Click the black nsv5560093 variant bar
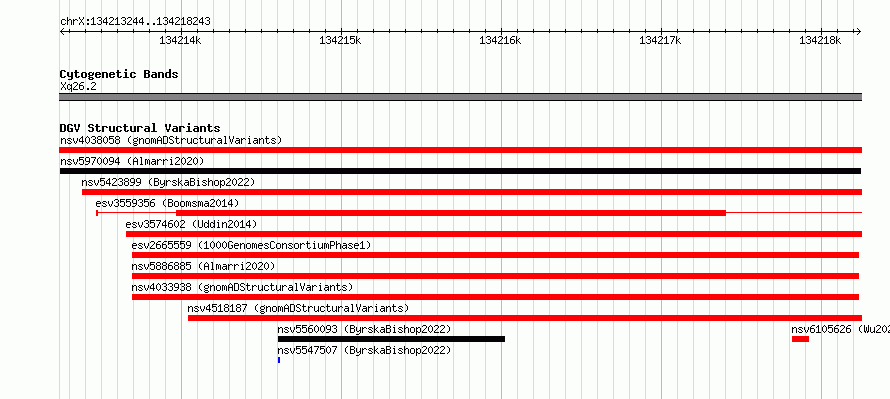The image size is (890, 399). click(x=391, y=339)
